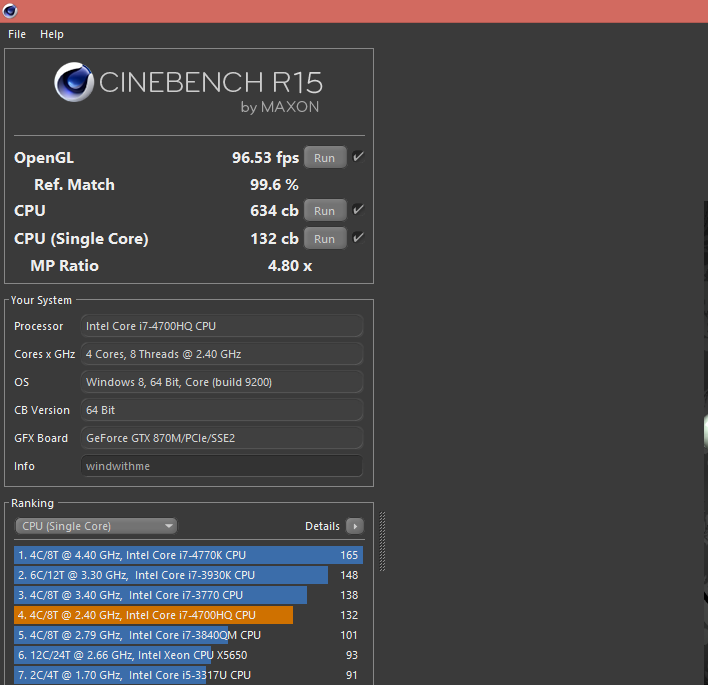Run the CPU benchmark
708x685 pixels.
[x=325, y=211]
